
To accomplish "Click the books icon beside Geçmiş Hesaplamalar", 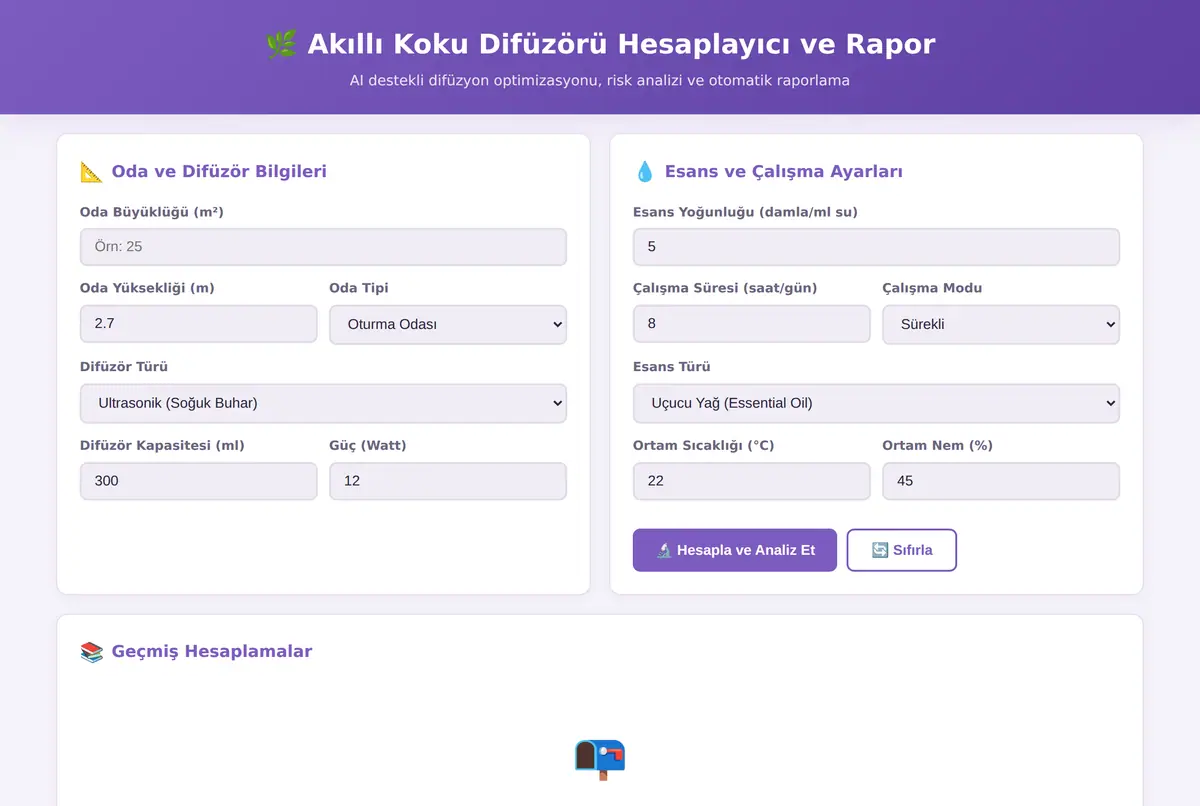I will pyautogui.click(x=92, y=652).
